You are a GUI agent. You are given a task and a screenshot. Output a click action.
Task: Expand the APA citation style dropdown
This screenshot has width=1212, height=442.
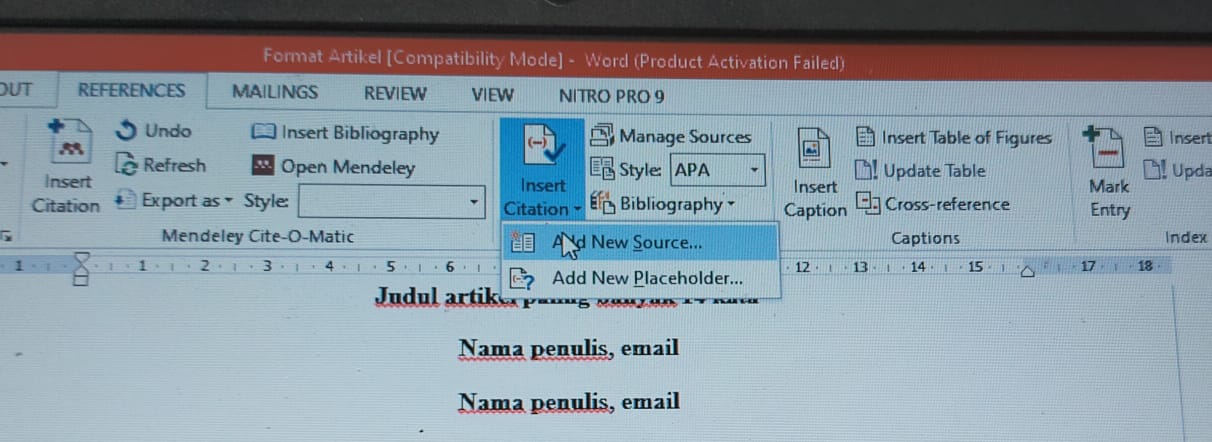754,170
